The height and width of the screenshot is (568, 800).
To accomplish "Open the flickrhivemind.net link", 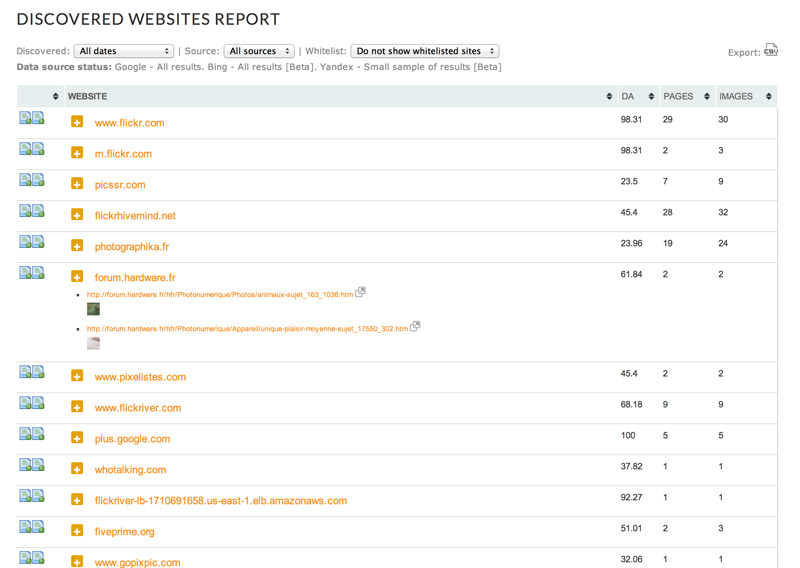I will click(x=135, y=216).
